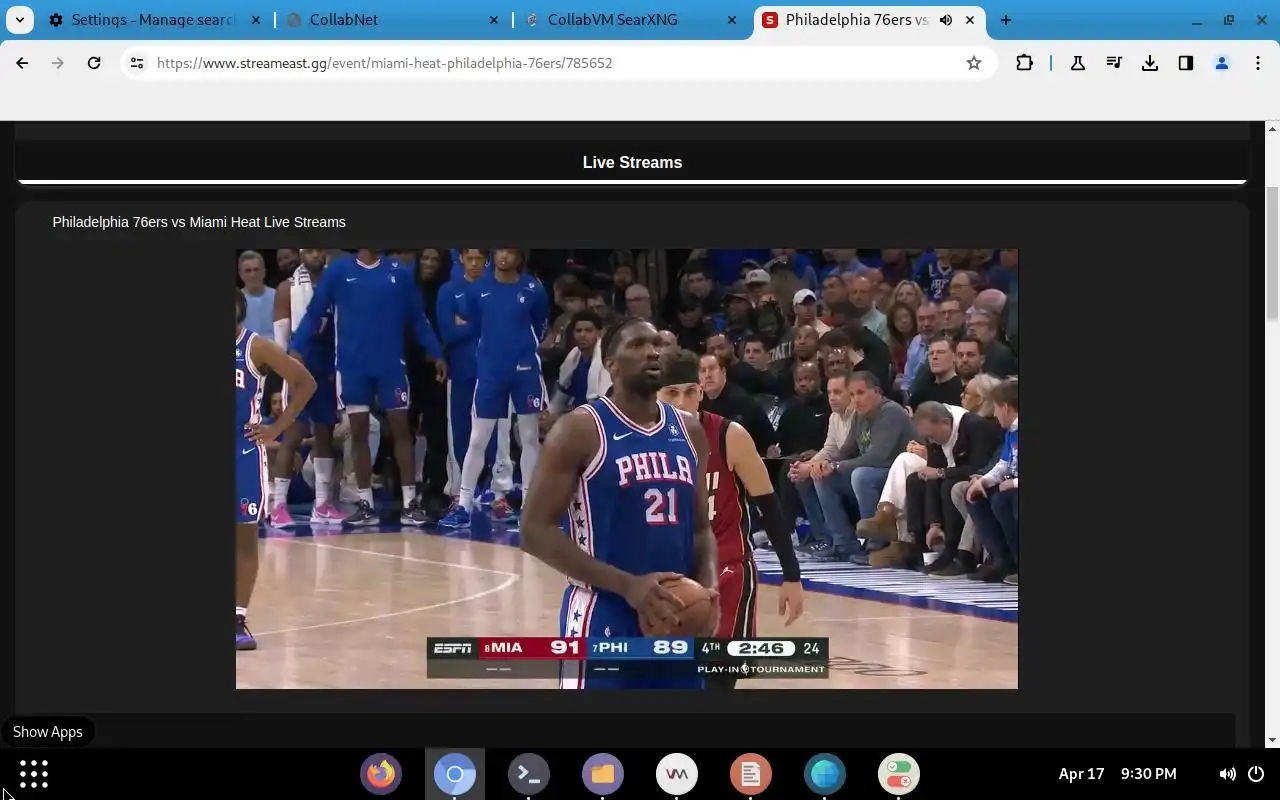Reload the streameast page
The height and width of the screenshot is (800, 1280).
[x=94, y=63]
